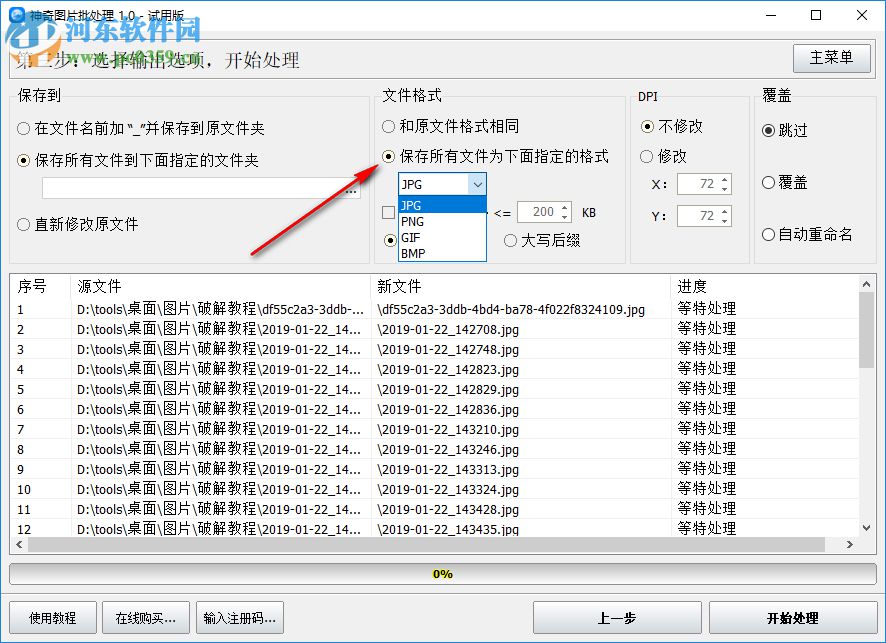The height and width of the screenshot is (643, 886).
Task: Choose JPG from format list
Action: 442,205
